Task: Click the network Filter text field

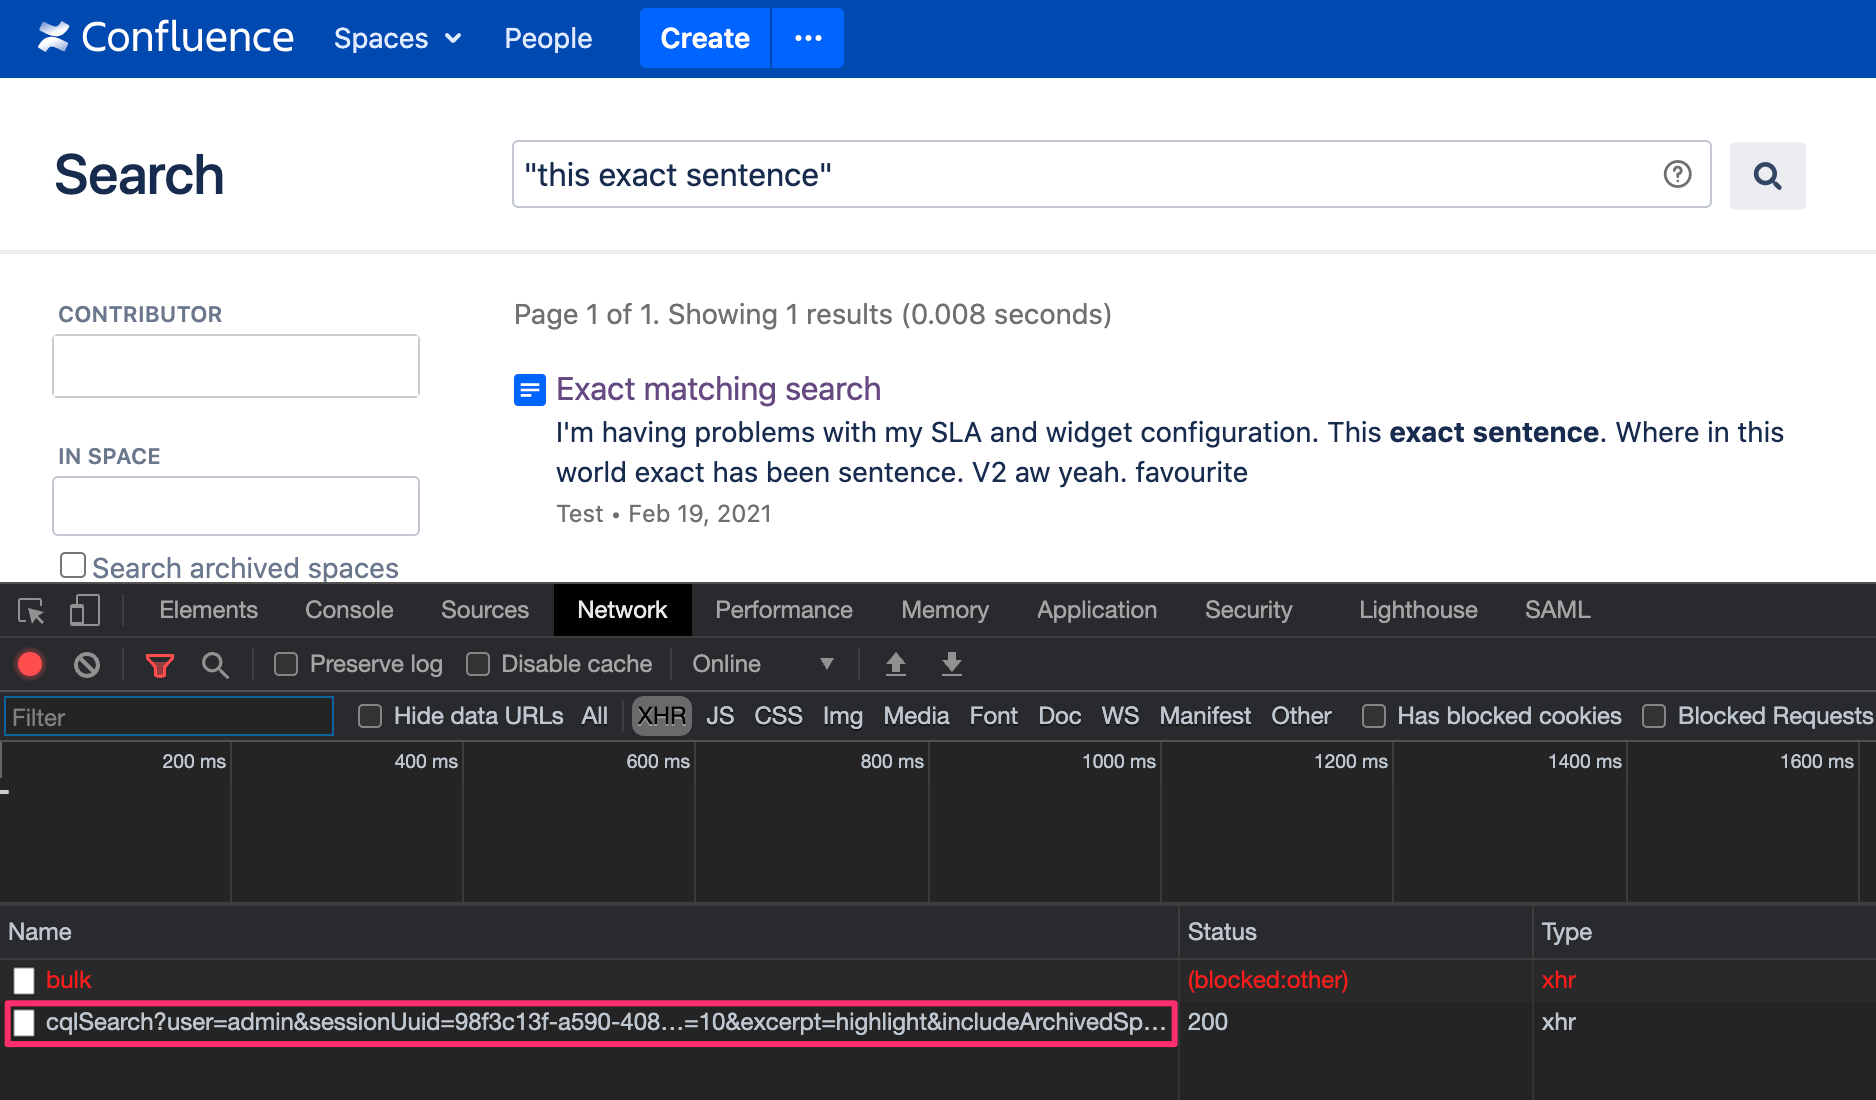Action: pyautogui.click(x=168, y=717)
